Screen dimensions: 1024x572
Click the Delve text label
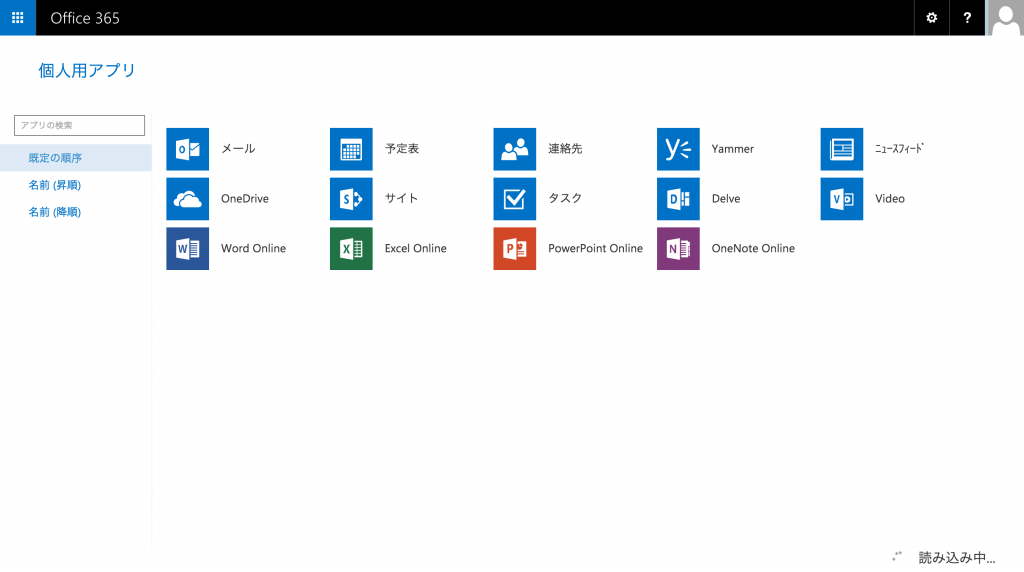726,199
